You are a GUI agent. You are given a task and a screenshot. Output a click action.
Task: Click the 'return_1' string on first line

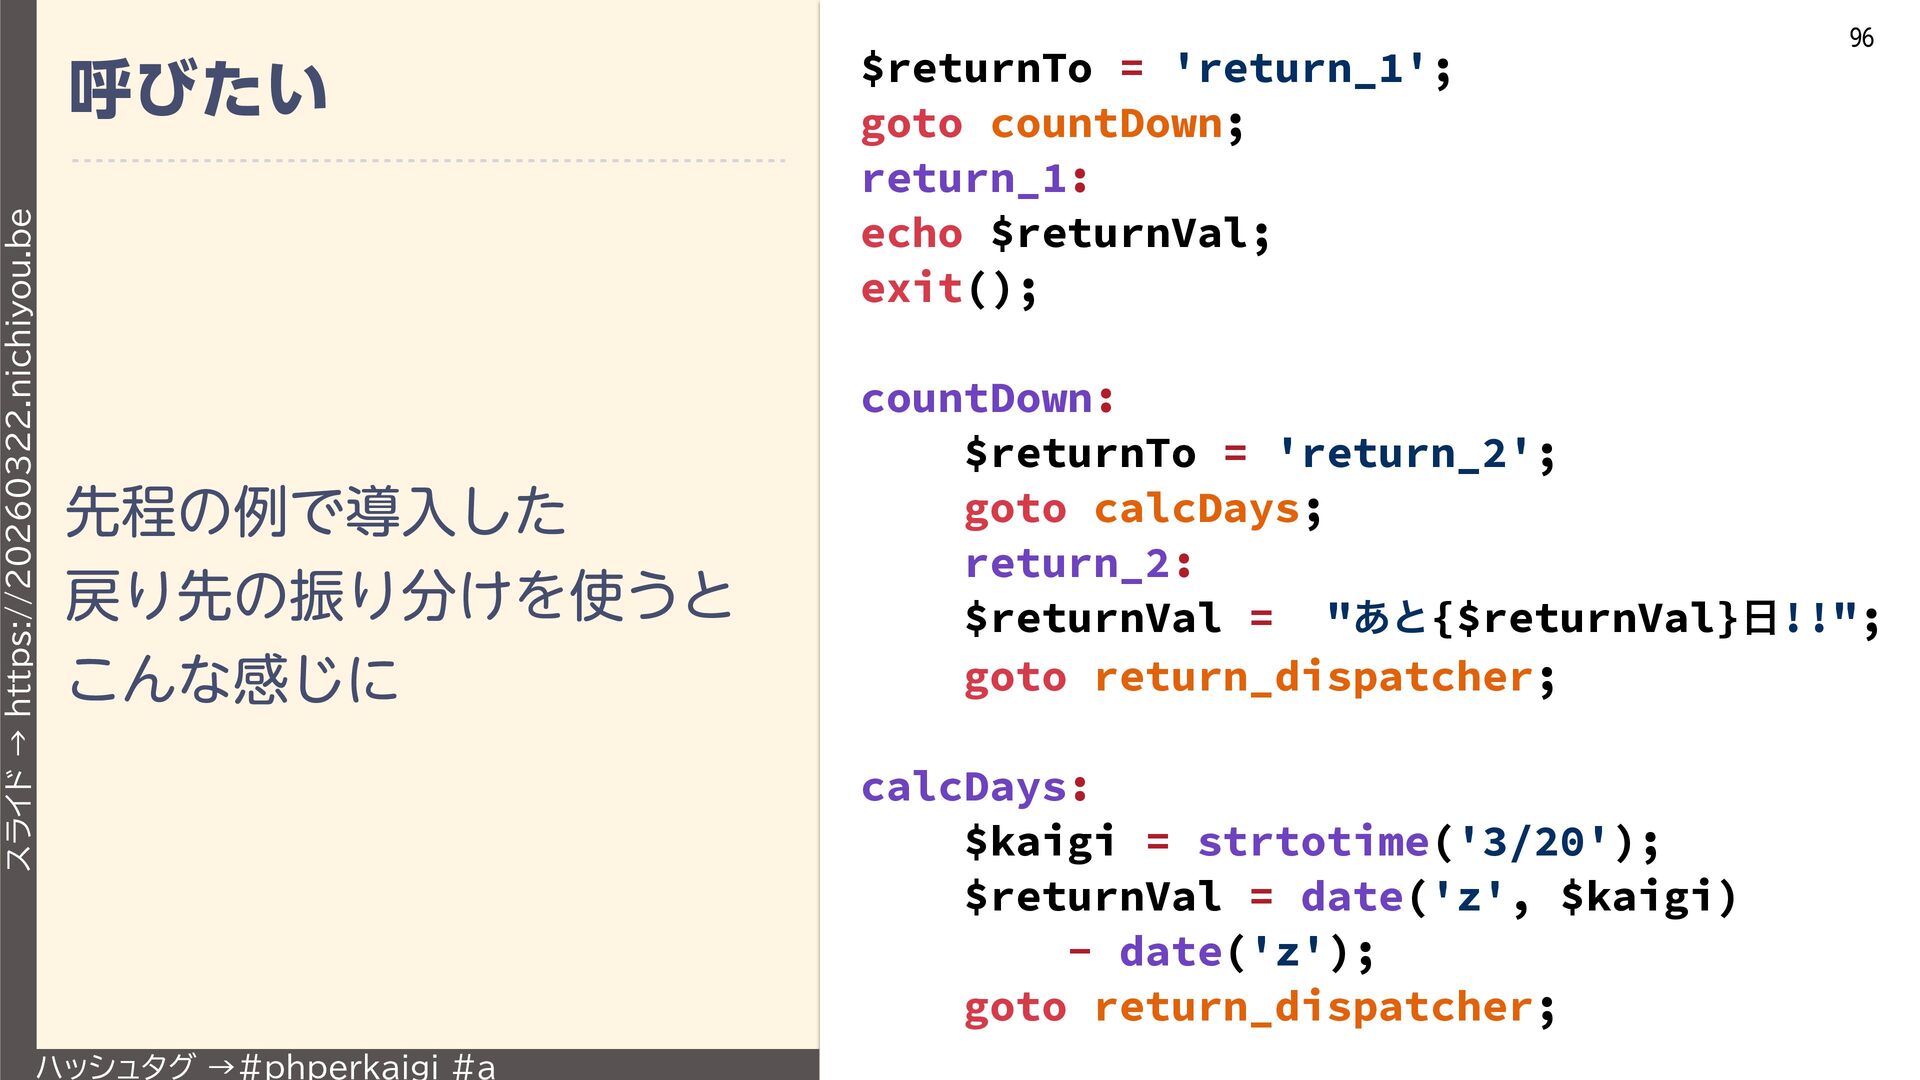(1301, 69)
